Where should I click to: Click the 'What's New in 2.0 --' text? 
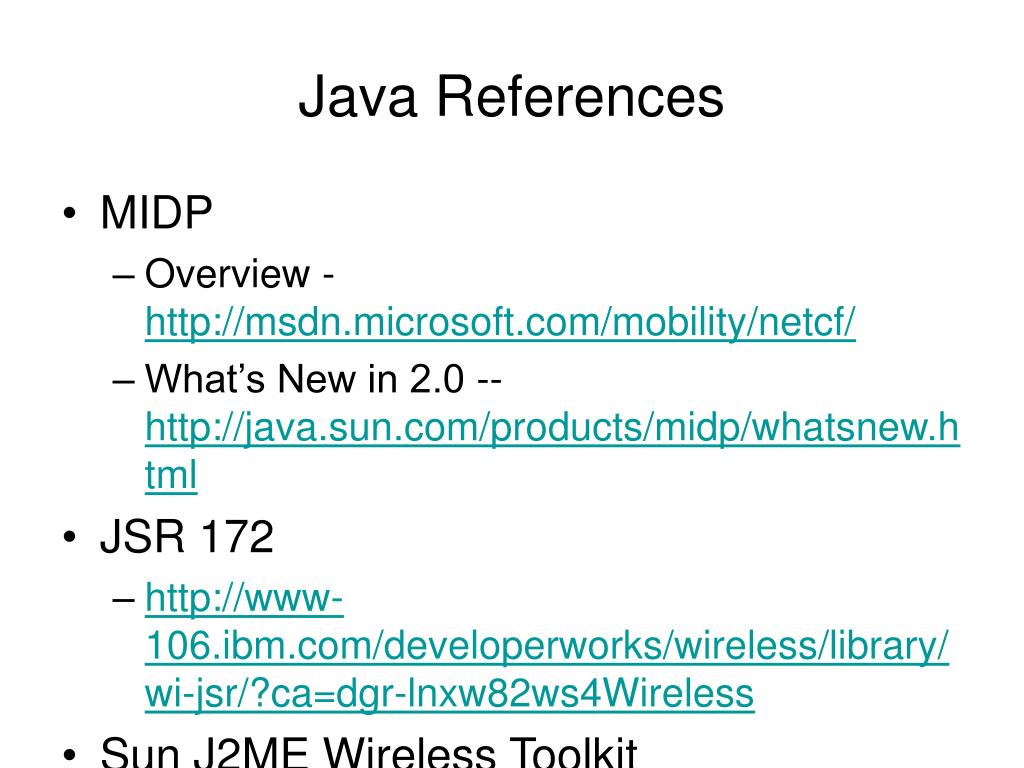323,378
